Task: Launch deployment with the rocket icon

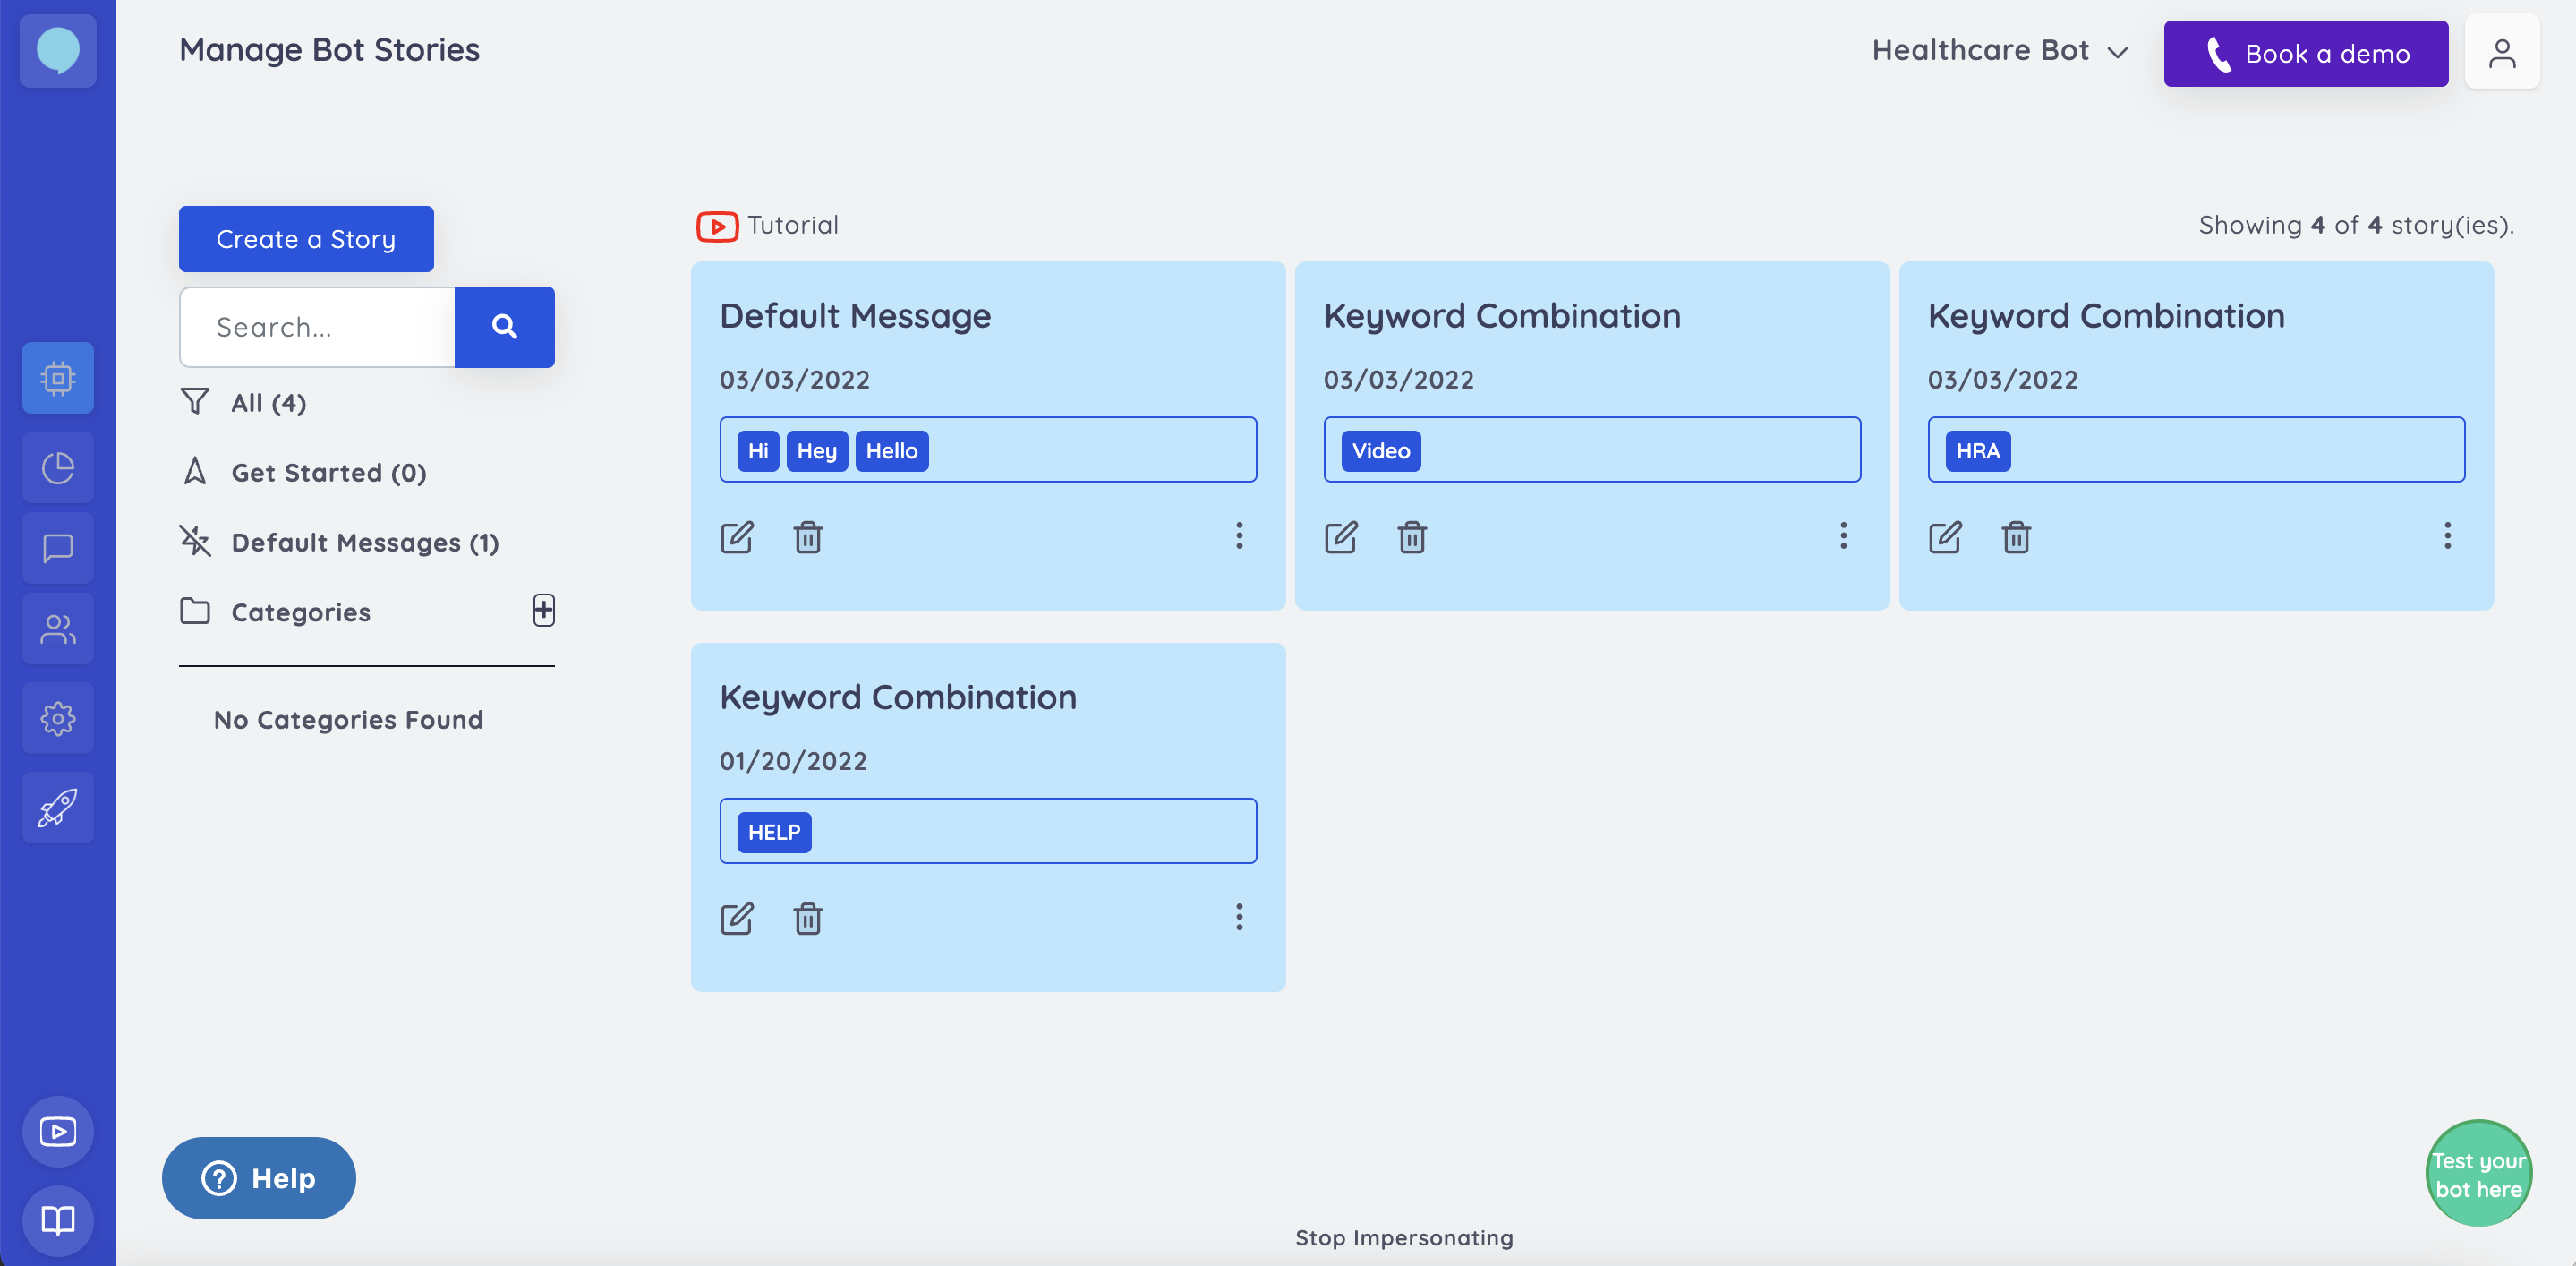Action: (x=57, y=807)
